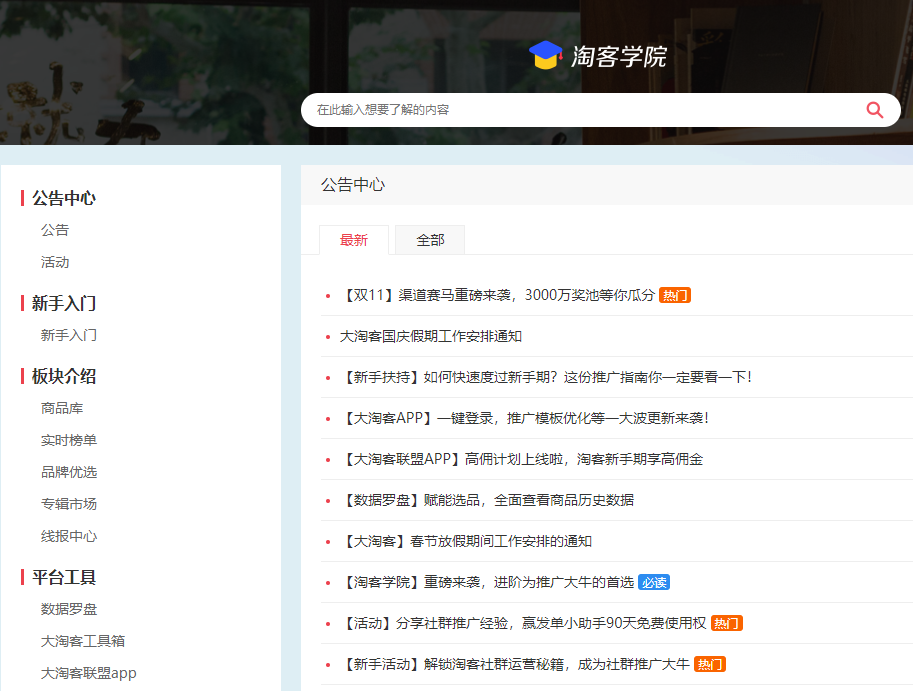Open 实时榜单 sidebar entry

point(69,440)
